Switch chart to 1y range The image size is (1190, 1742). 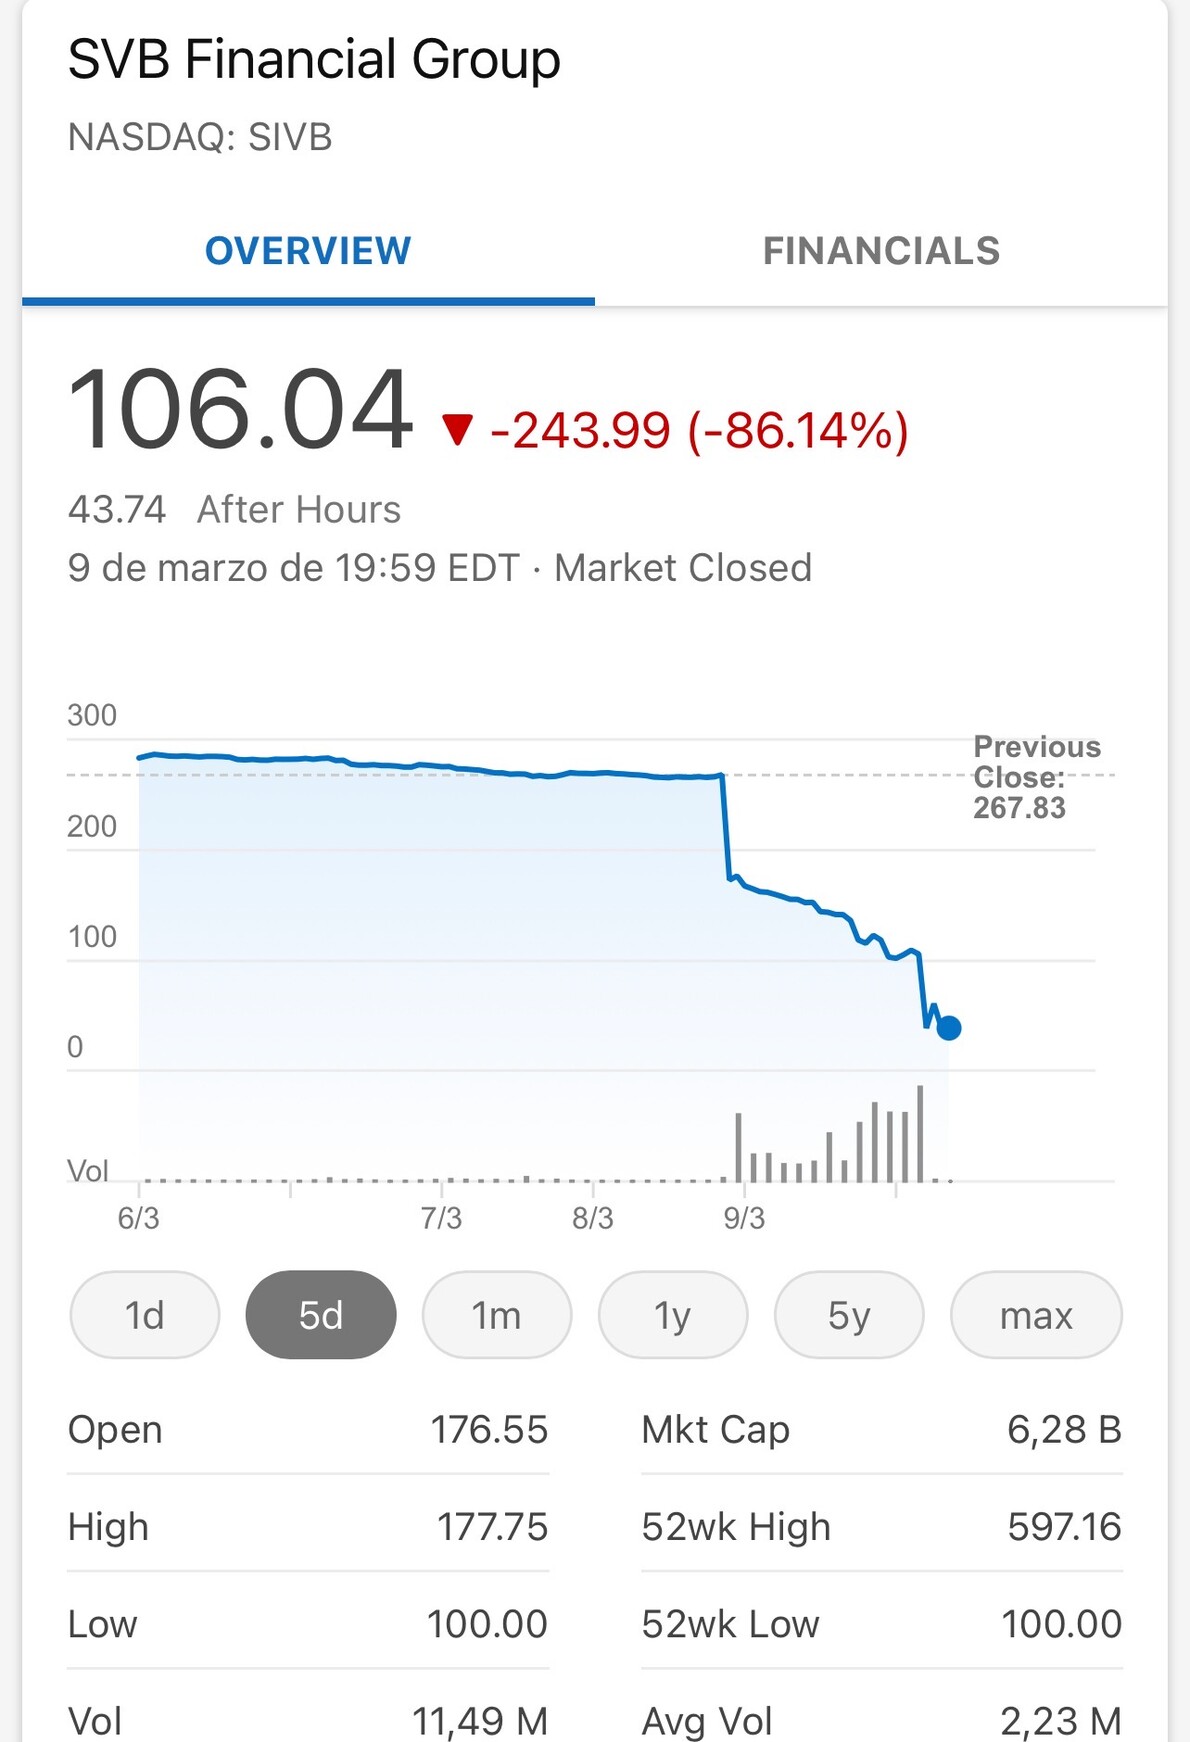click(673, 1315)
